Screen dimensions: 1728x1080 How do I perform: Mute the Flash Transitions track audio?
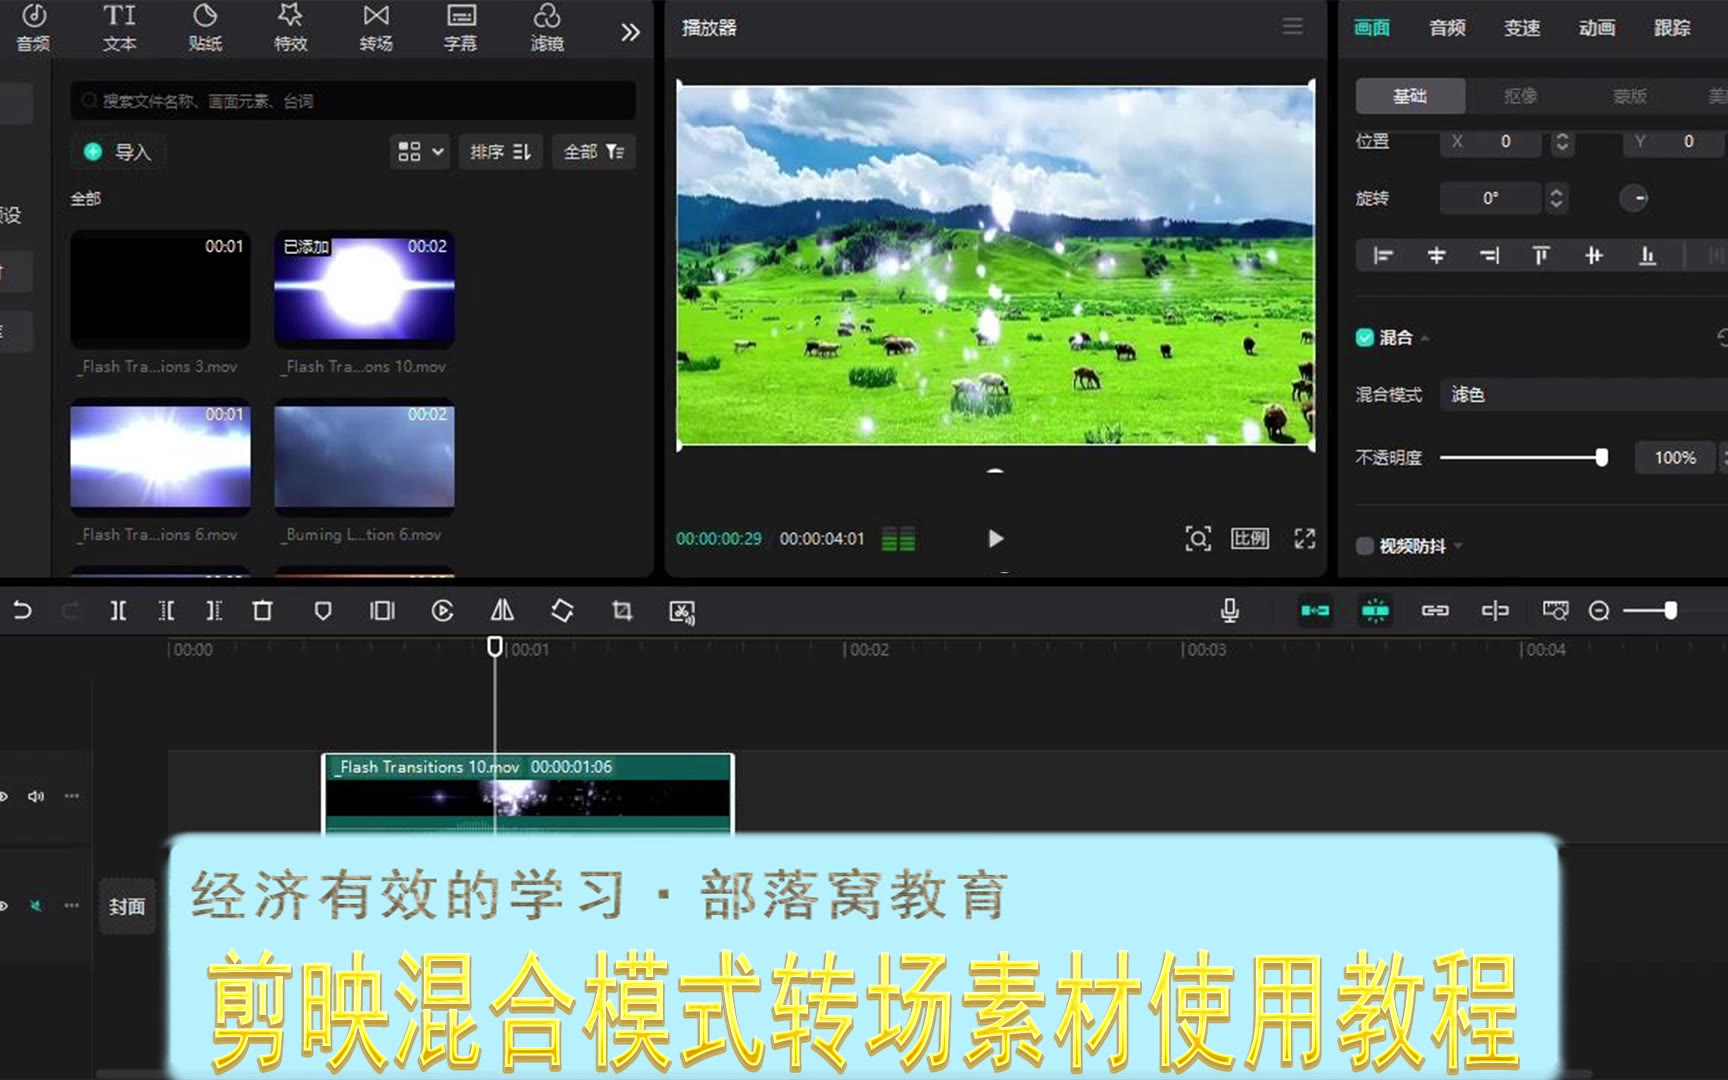pos(36,797)
